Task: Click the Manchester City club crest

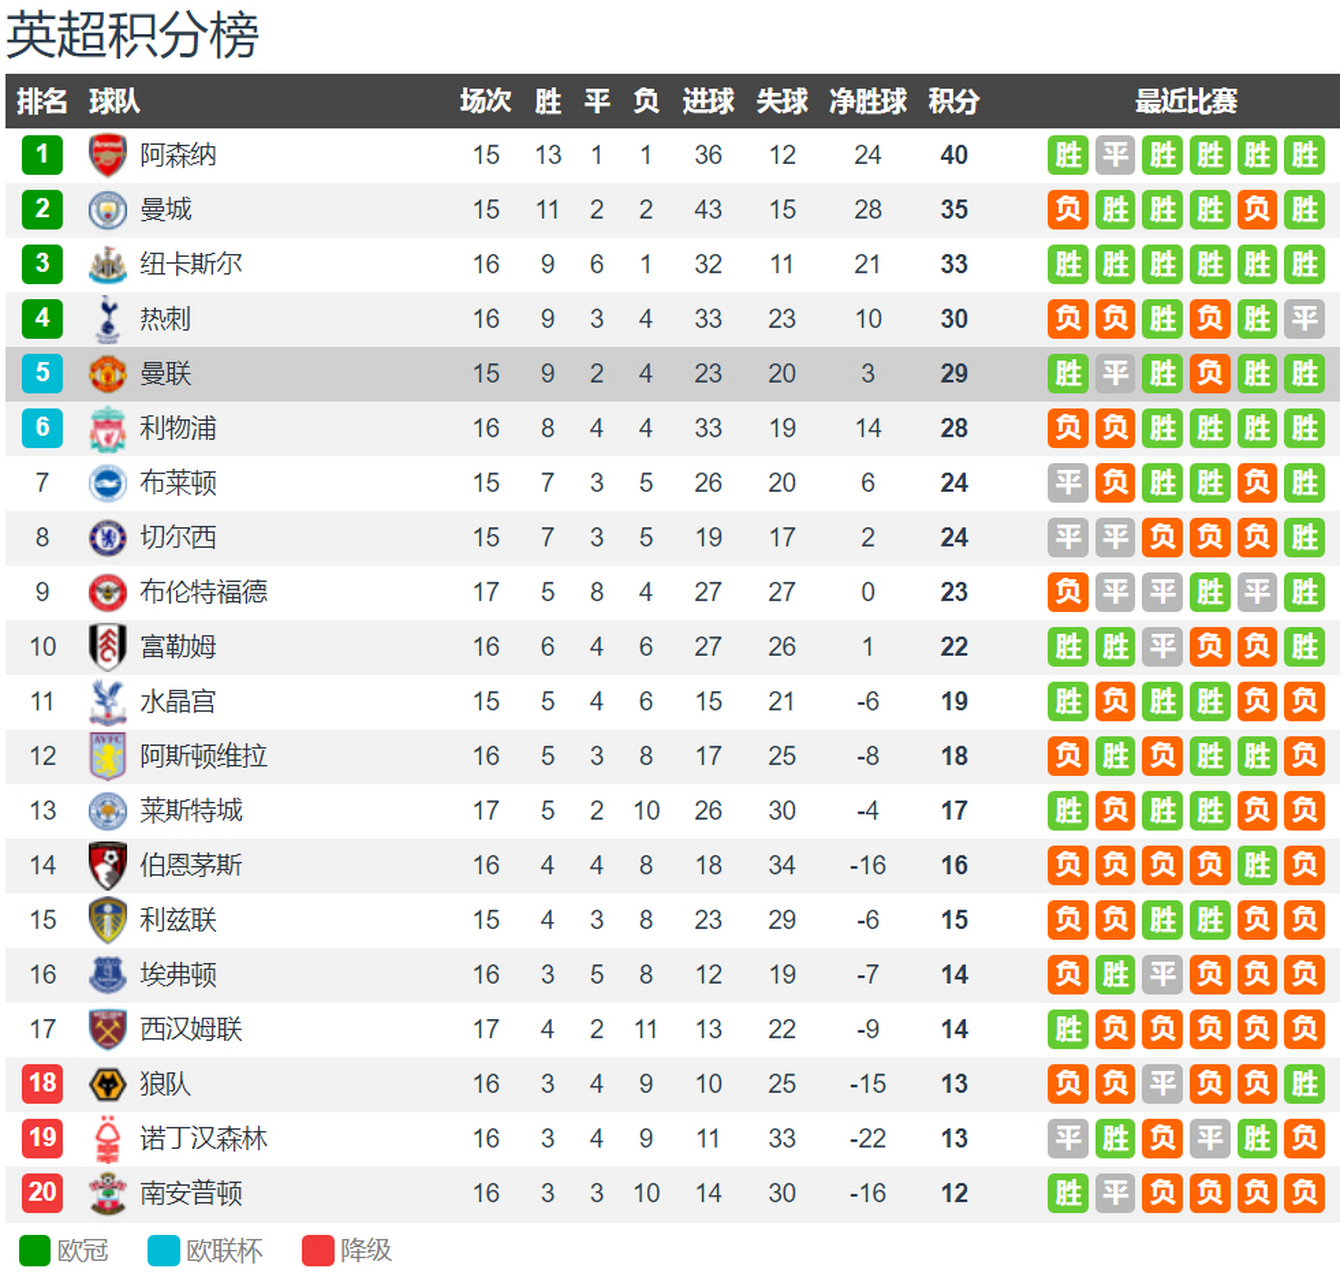Action: click(107, 210)
